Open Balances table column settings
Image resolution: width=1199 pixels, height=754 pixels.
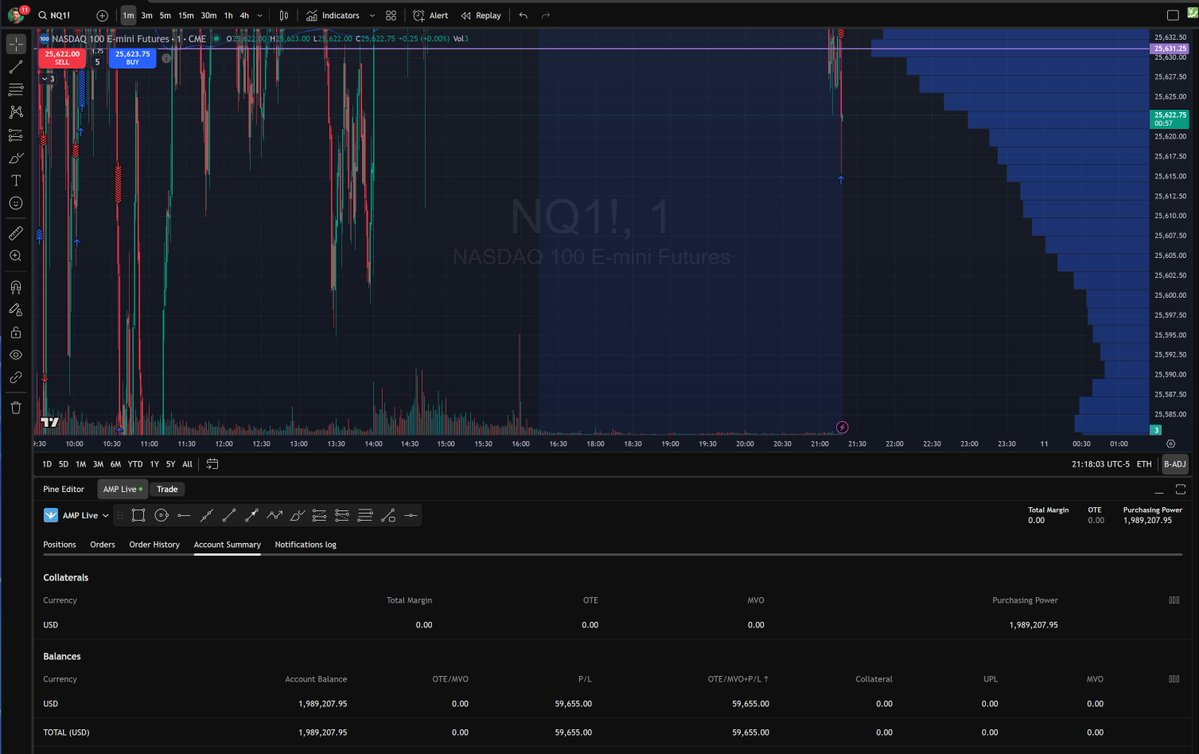[1174, 679]
